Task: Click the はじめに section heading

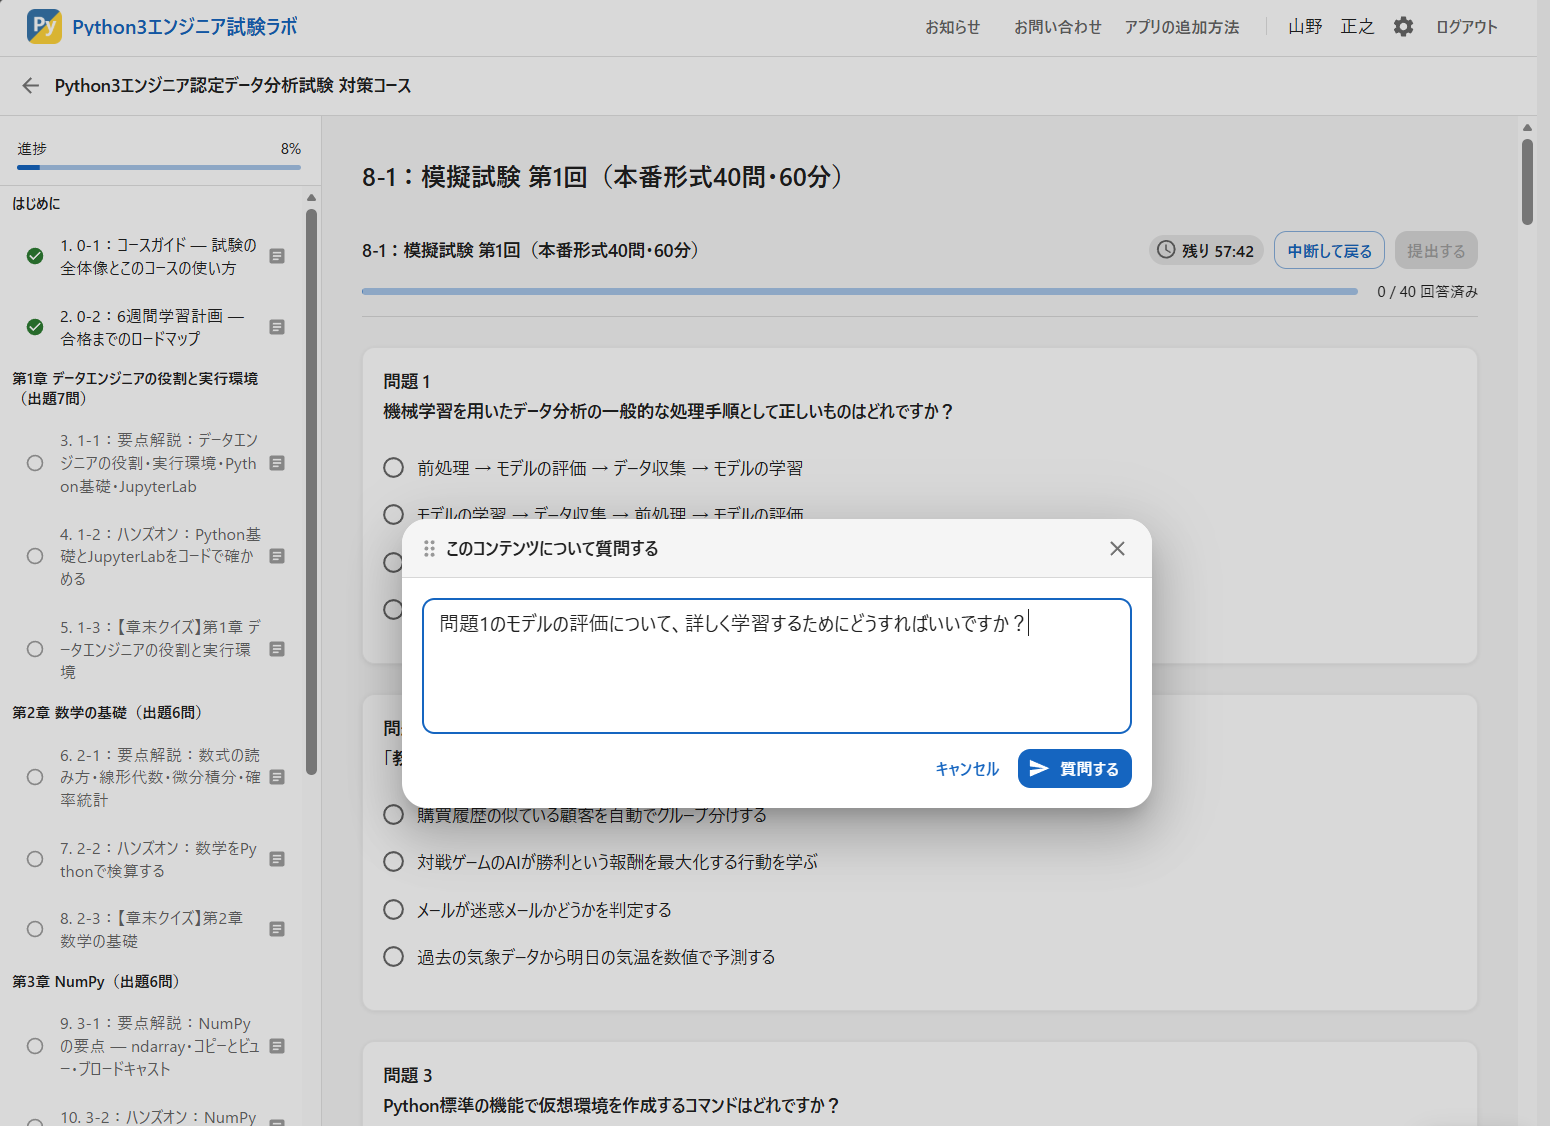Action: tap(36, 203)
